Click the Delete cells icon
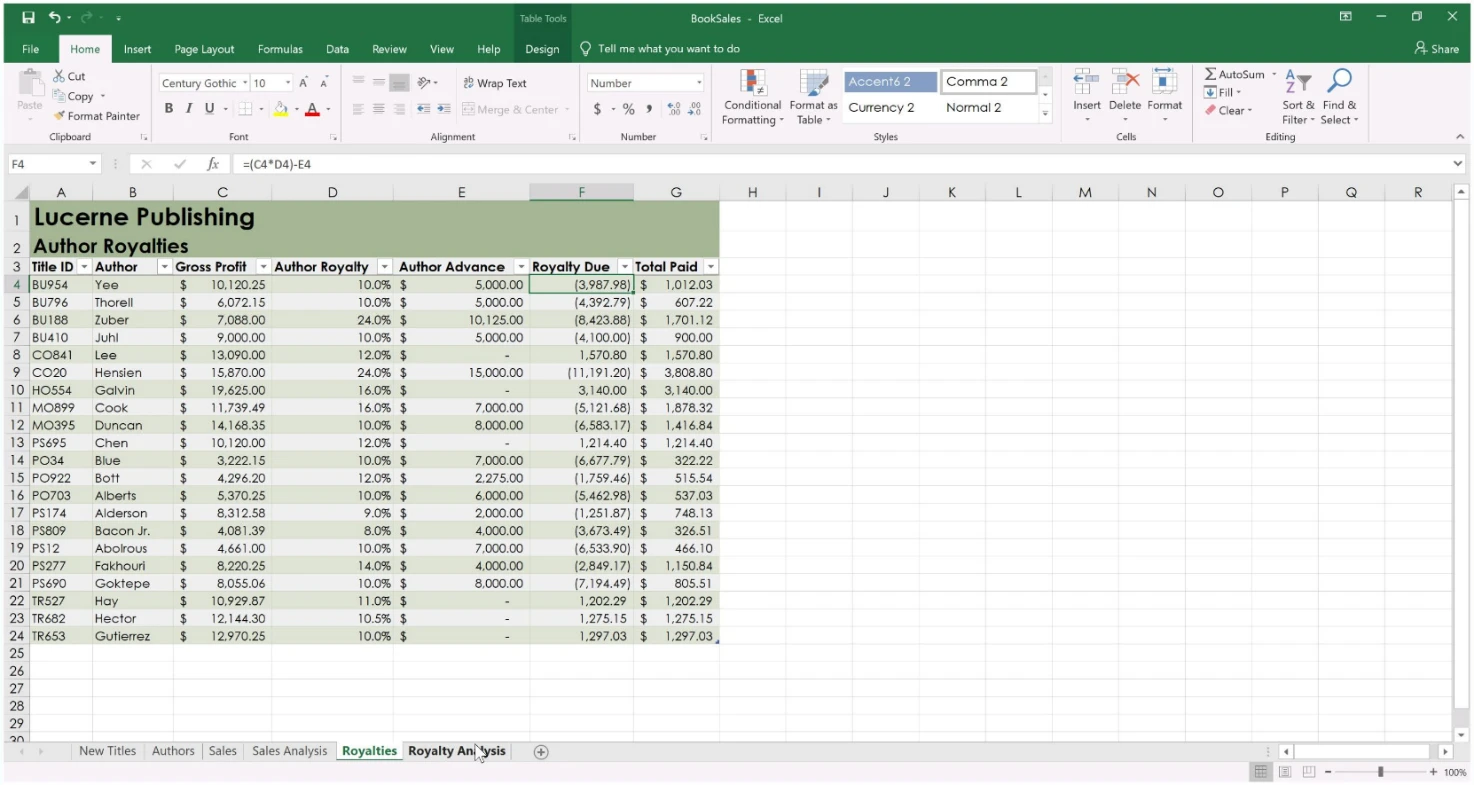1474x785 pixels. pyautogui.click(x=1124, y=83)
